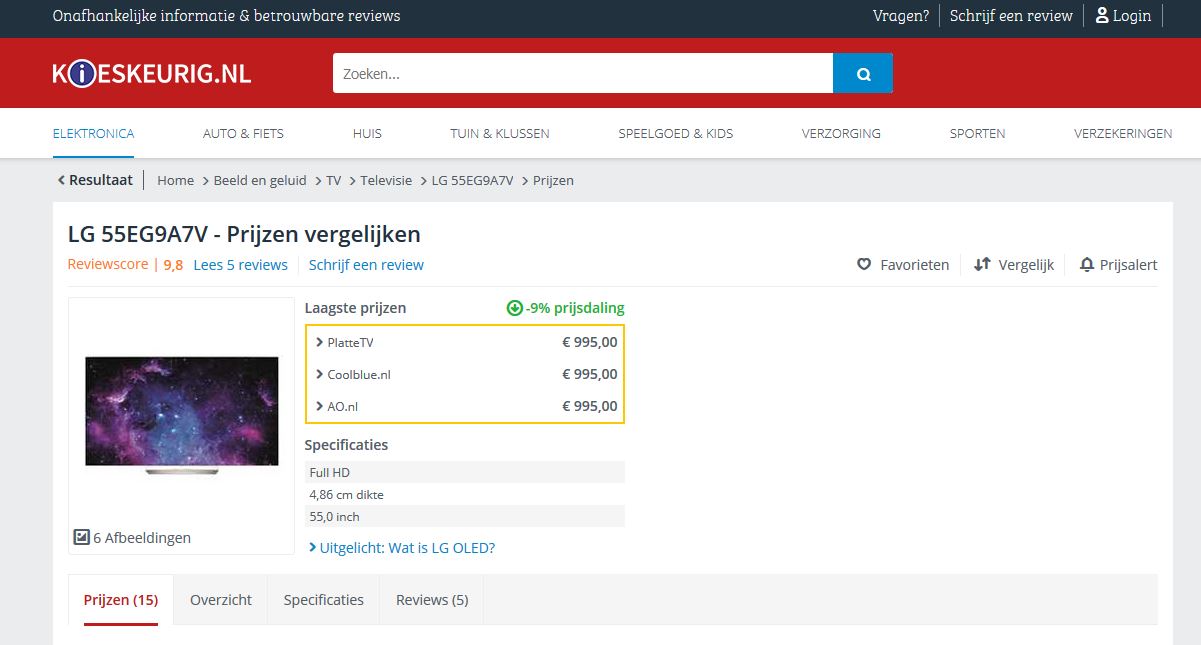Expand the PlatteTV price row
The image size is (1201, 645).
click(465, 342)
